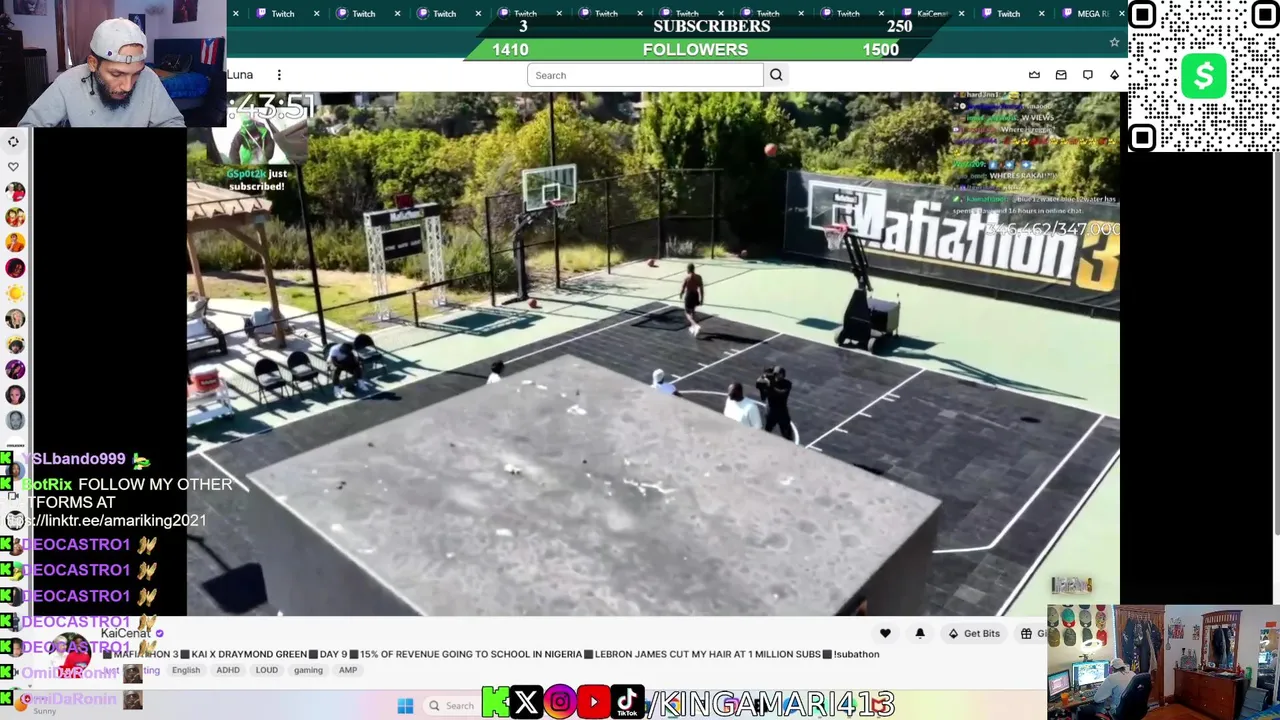Click the Bits diamond icon in top bar
The width and height of the screenshot is (1280, 720).
(1114, 75)
